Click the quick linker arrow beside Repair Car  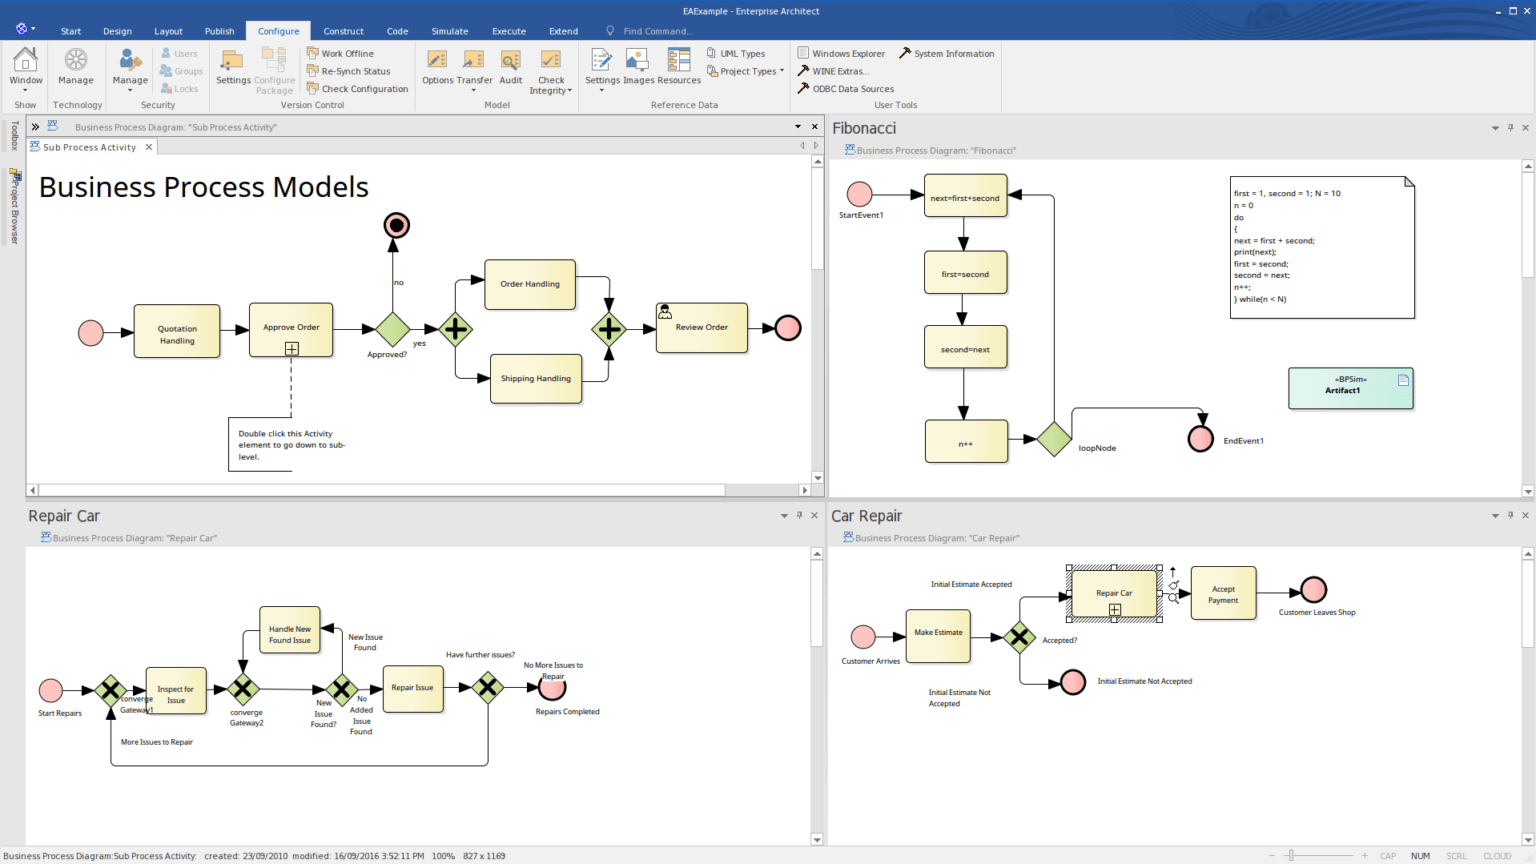(x=1173, y=573)
